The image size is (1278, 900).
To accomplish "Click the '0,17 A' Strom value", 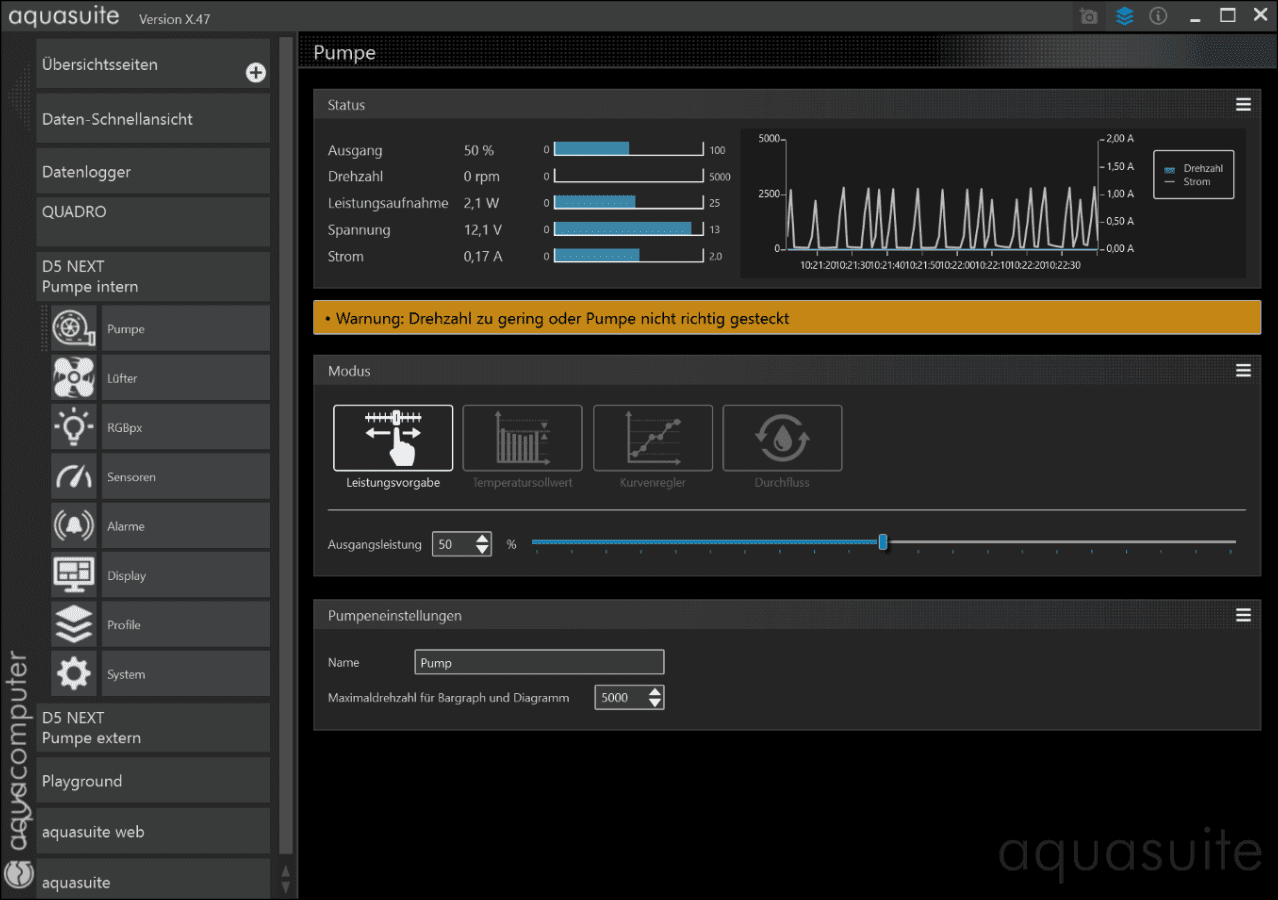I will [x=483, y=256].
